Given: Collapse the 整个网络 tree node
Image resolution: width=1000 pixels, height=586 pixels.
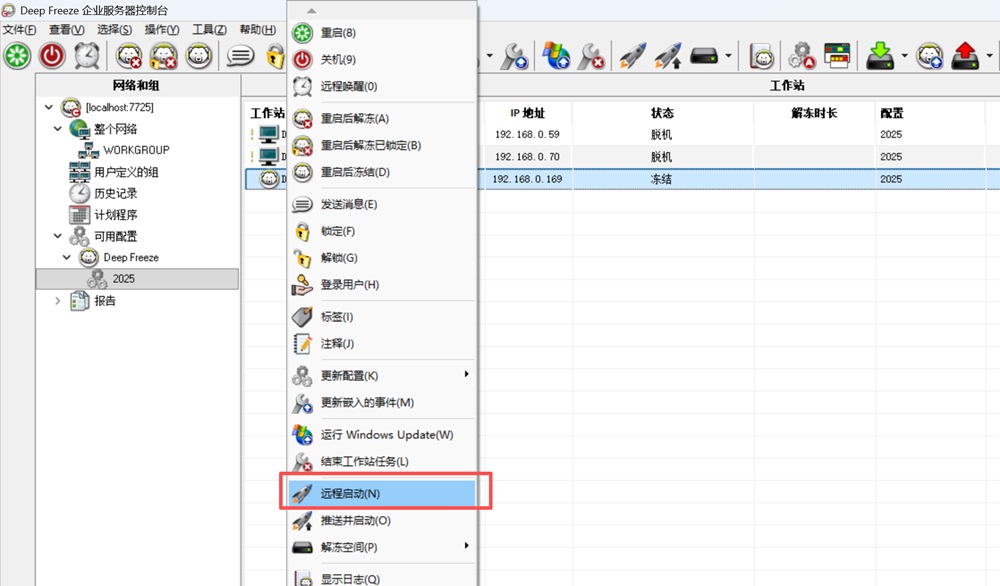Looking at the screenshot, I should [58, 129].
